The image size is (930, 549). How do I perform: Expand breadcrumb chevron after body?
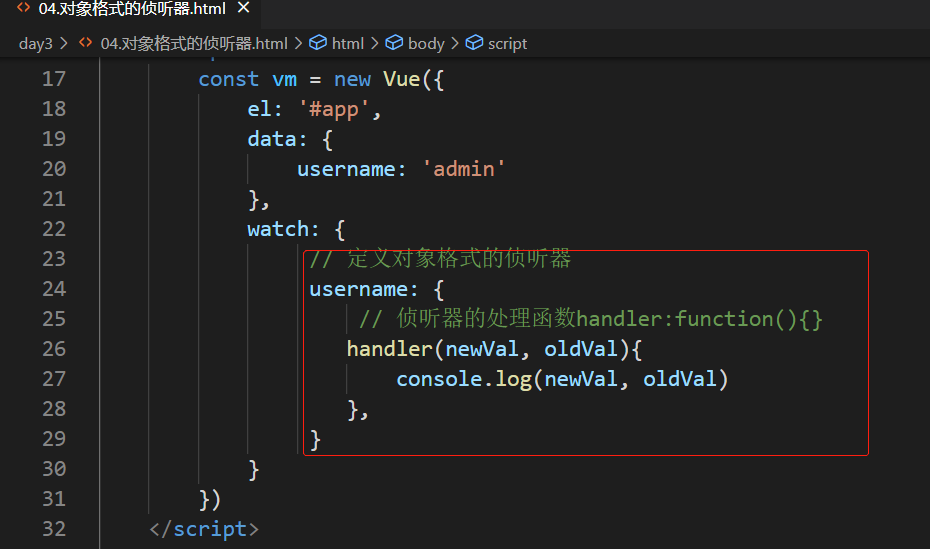click(455, 44)
